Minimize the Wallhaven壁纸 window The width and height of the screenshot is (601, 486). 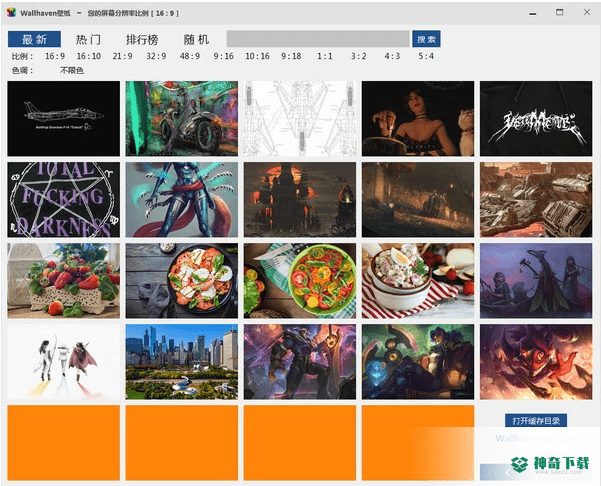(532, 13)
